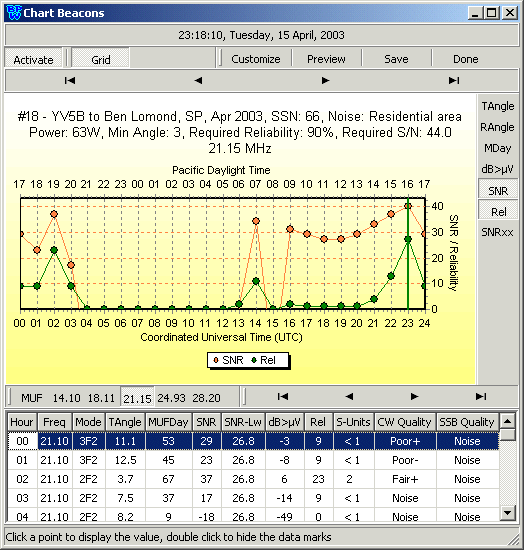Viewport: 524px width, 550px height.
Task: Click the Freq column header
Action: click(x=54, y=422)
